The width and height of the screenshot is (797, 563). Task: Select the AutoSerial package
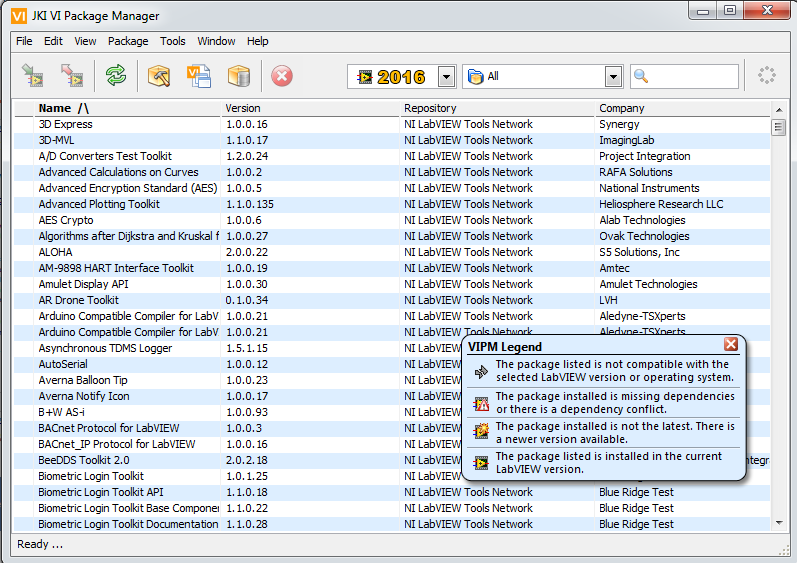pyautogui.click(x=63, y=364)
